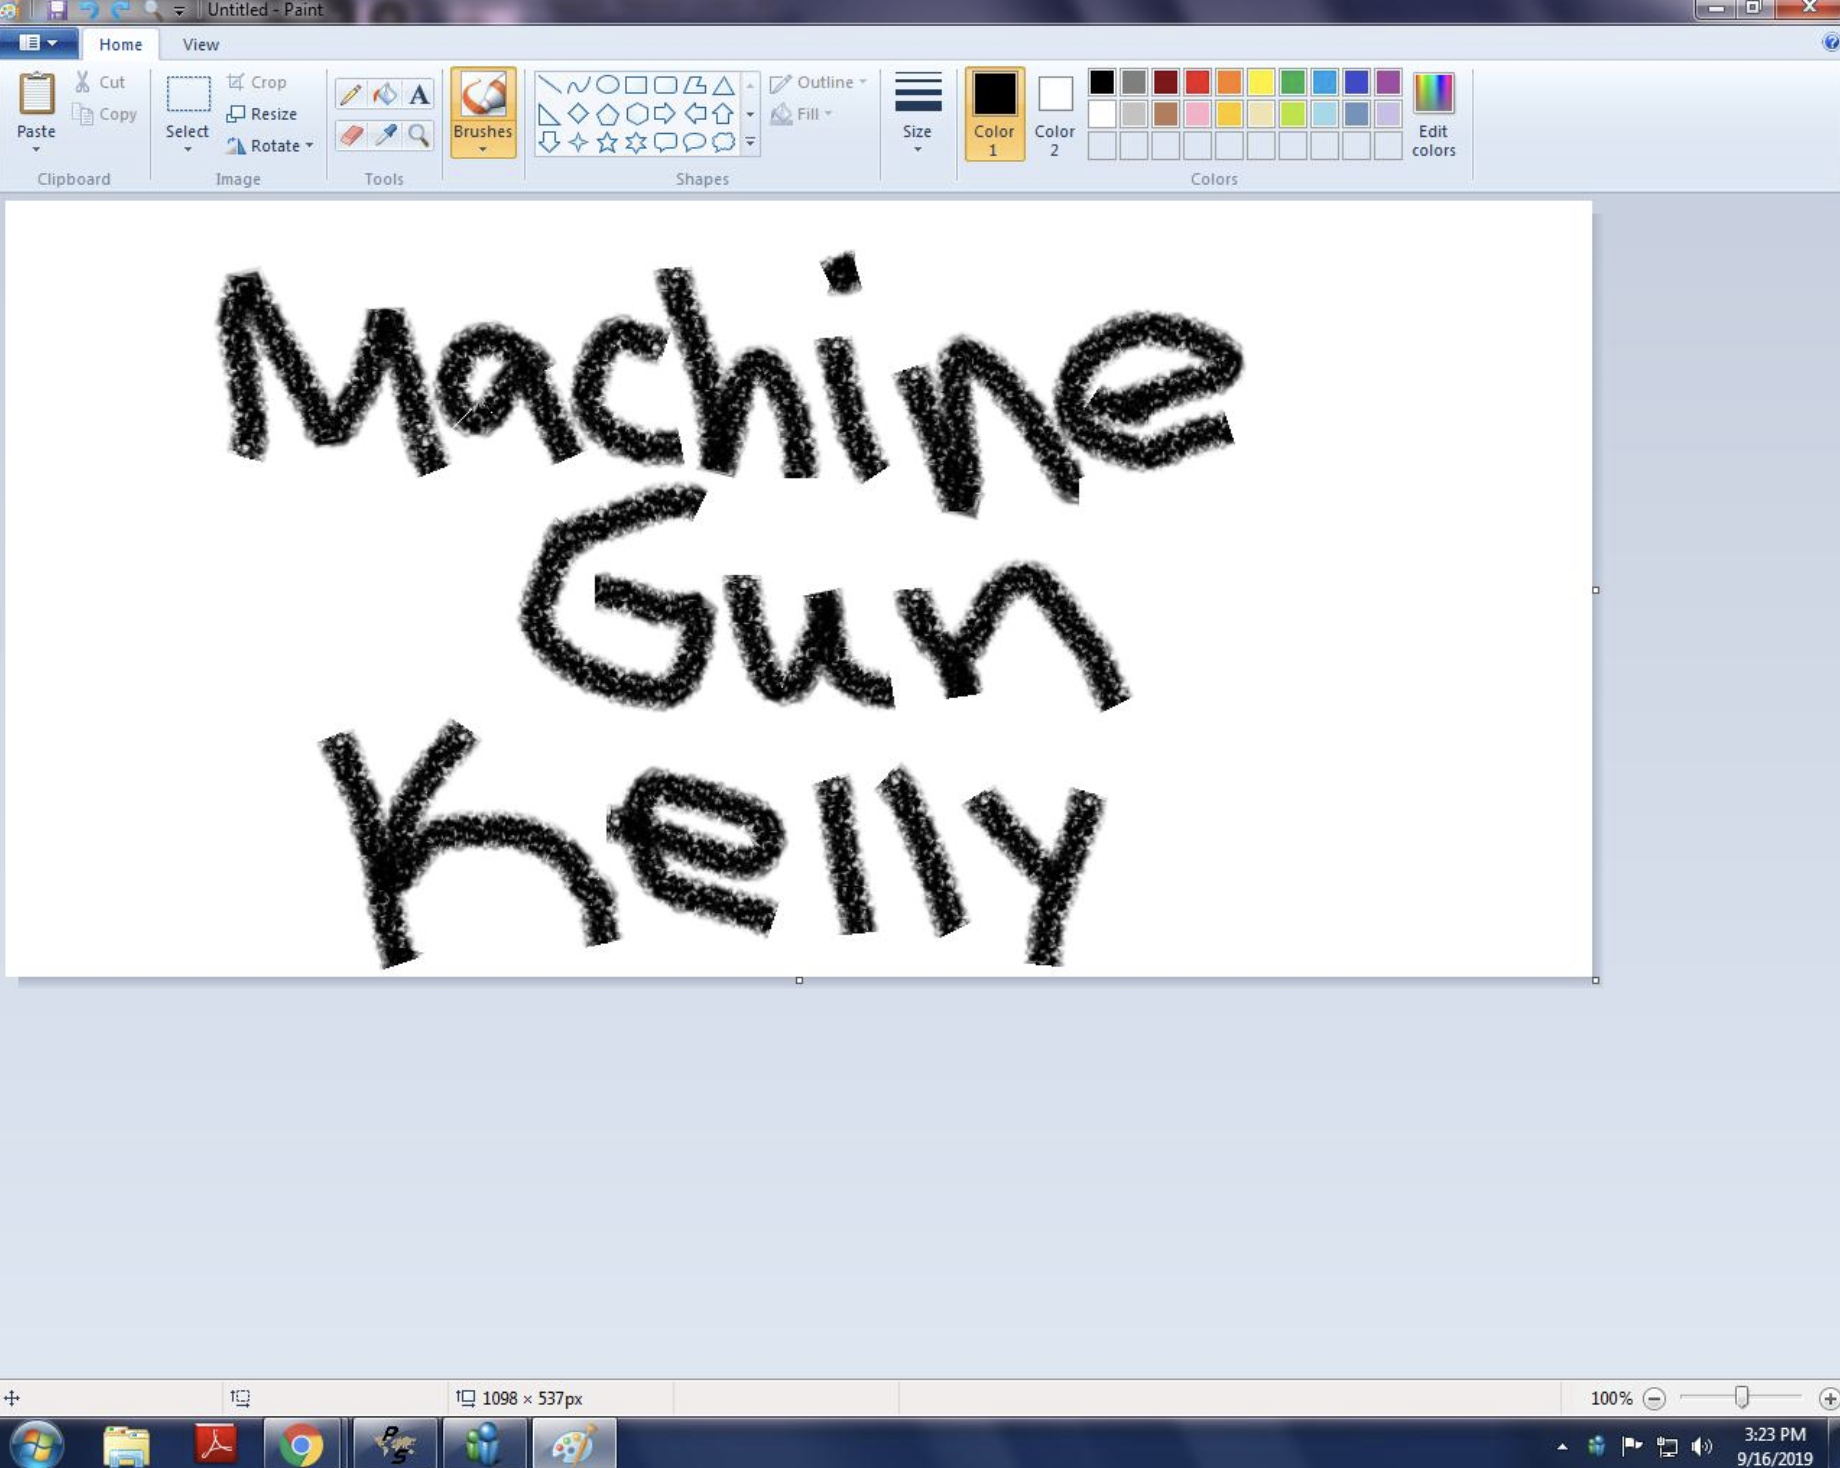Select the Pencil tool
This screenshot has width=1840, height=1468.
350,94
